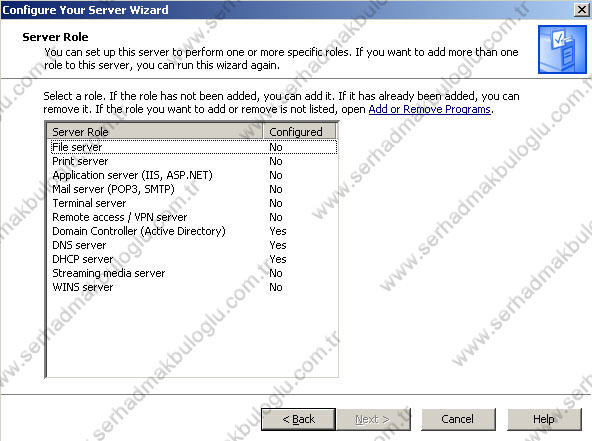This screenshot has width=592, height=441.
Task: Click the Cancel button
Action: click(x=458, y=419)
